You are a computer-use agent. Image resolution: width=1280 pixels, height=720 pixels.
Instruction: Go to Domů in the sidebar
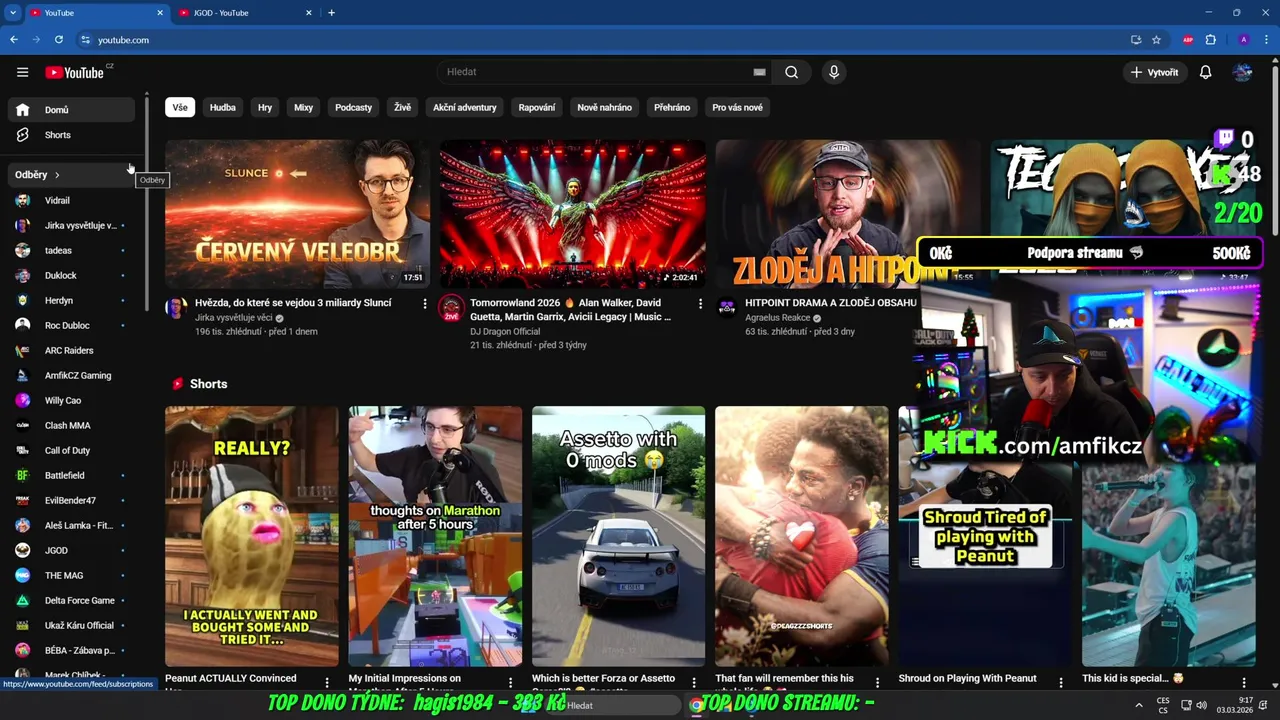point(70,110)
